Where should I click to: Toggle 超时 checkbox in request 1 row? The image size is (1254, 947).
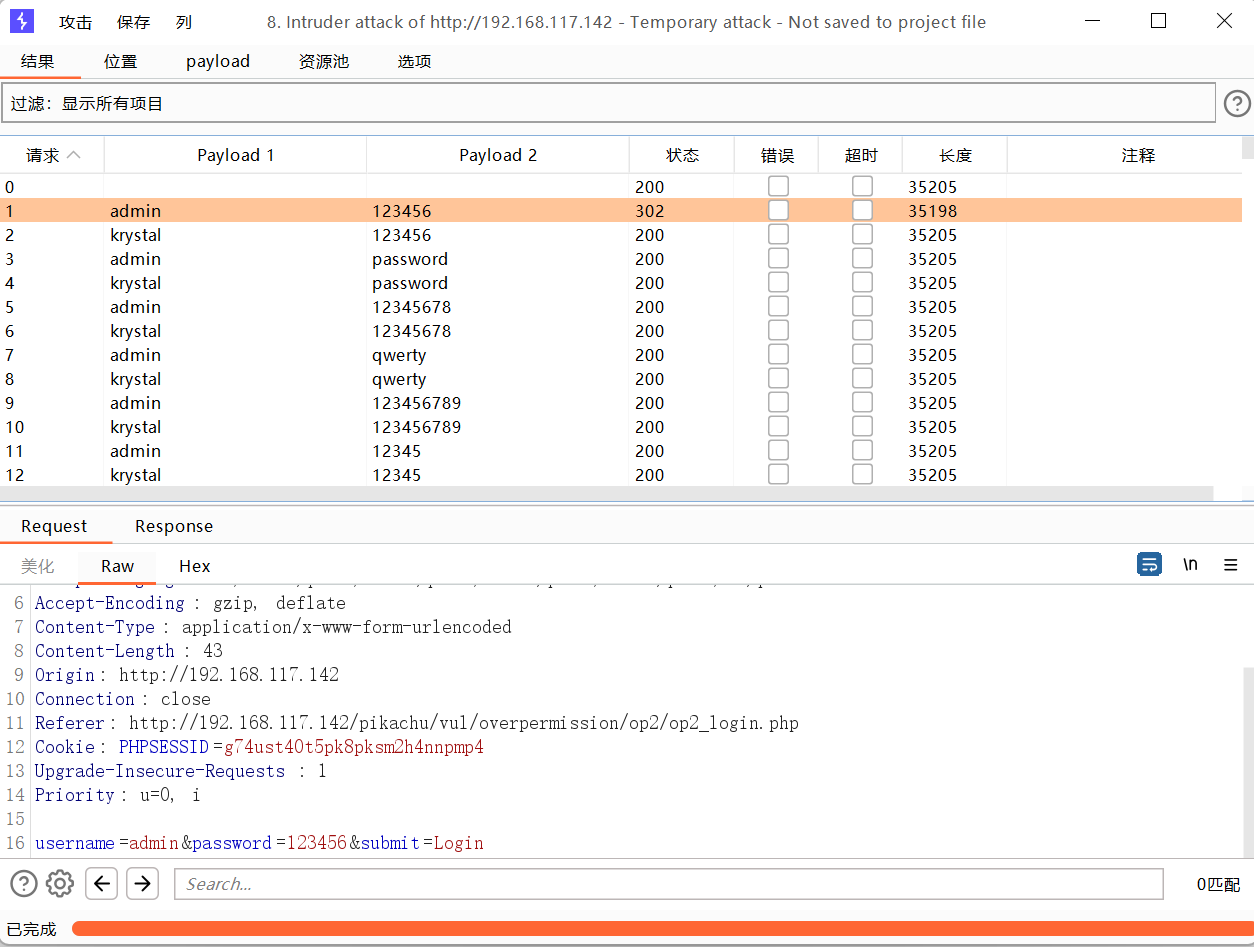pyautogui.click(x=862, y=210)
